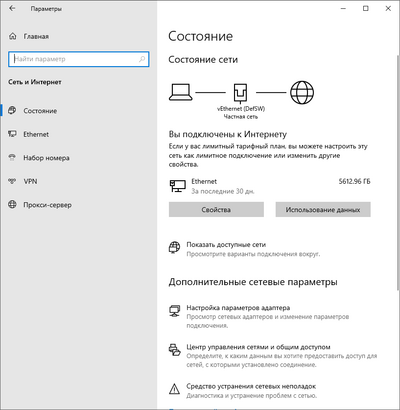The height and width of the screenshot is (410, 400).
Task: Open the Прокси-сервер section
Action: 47,205
